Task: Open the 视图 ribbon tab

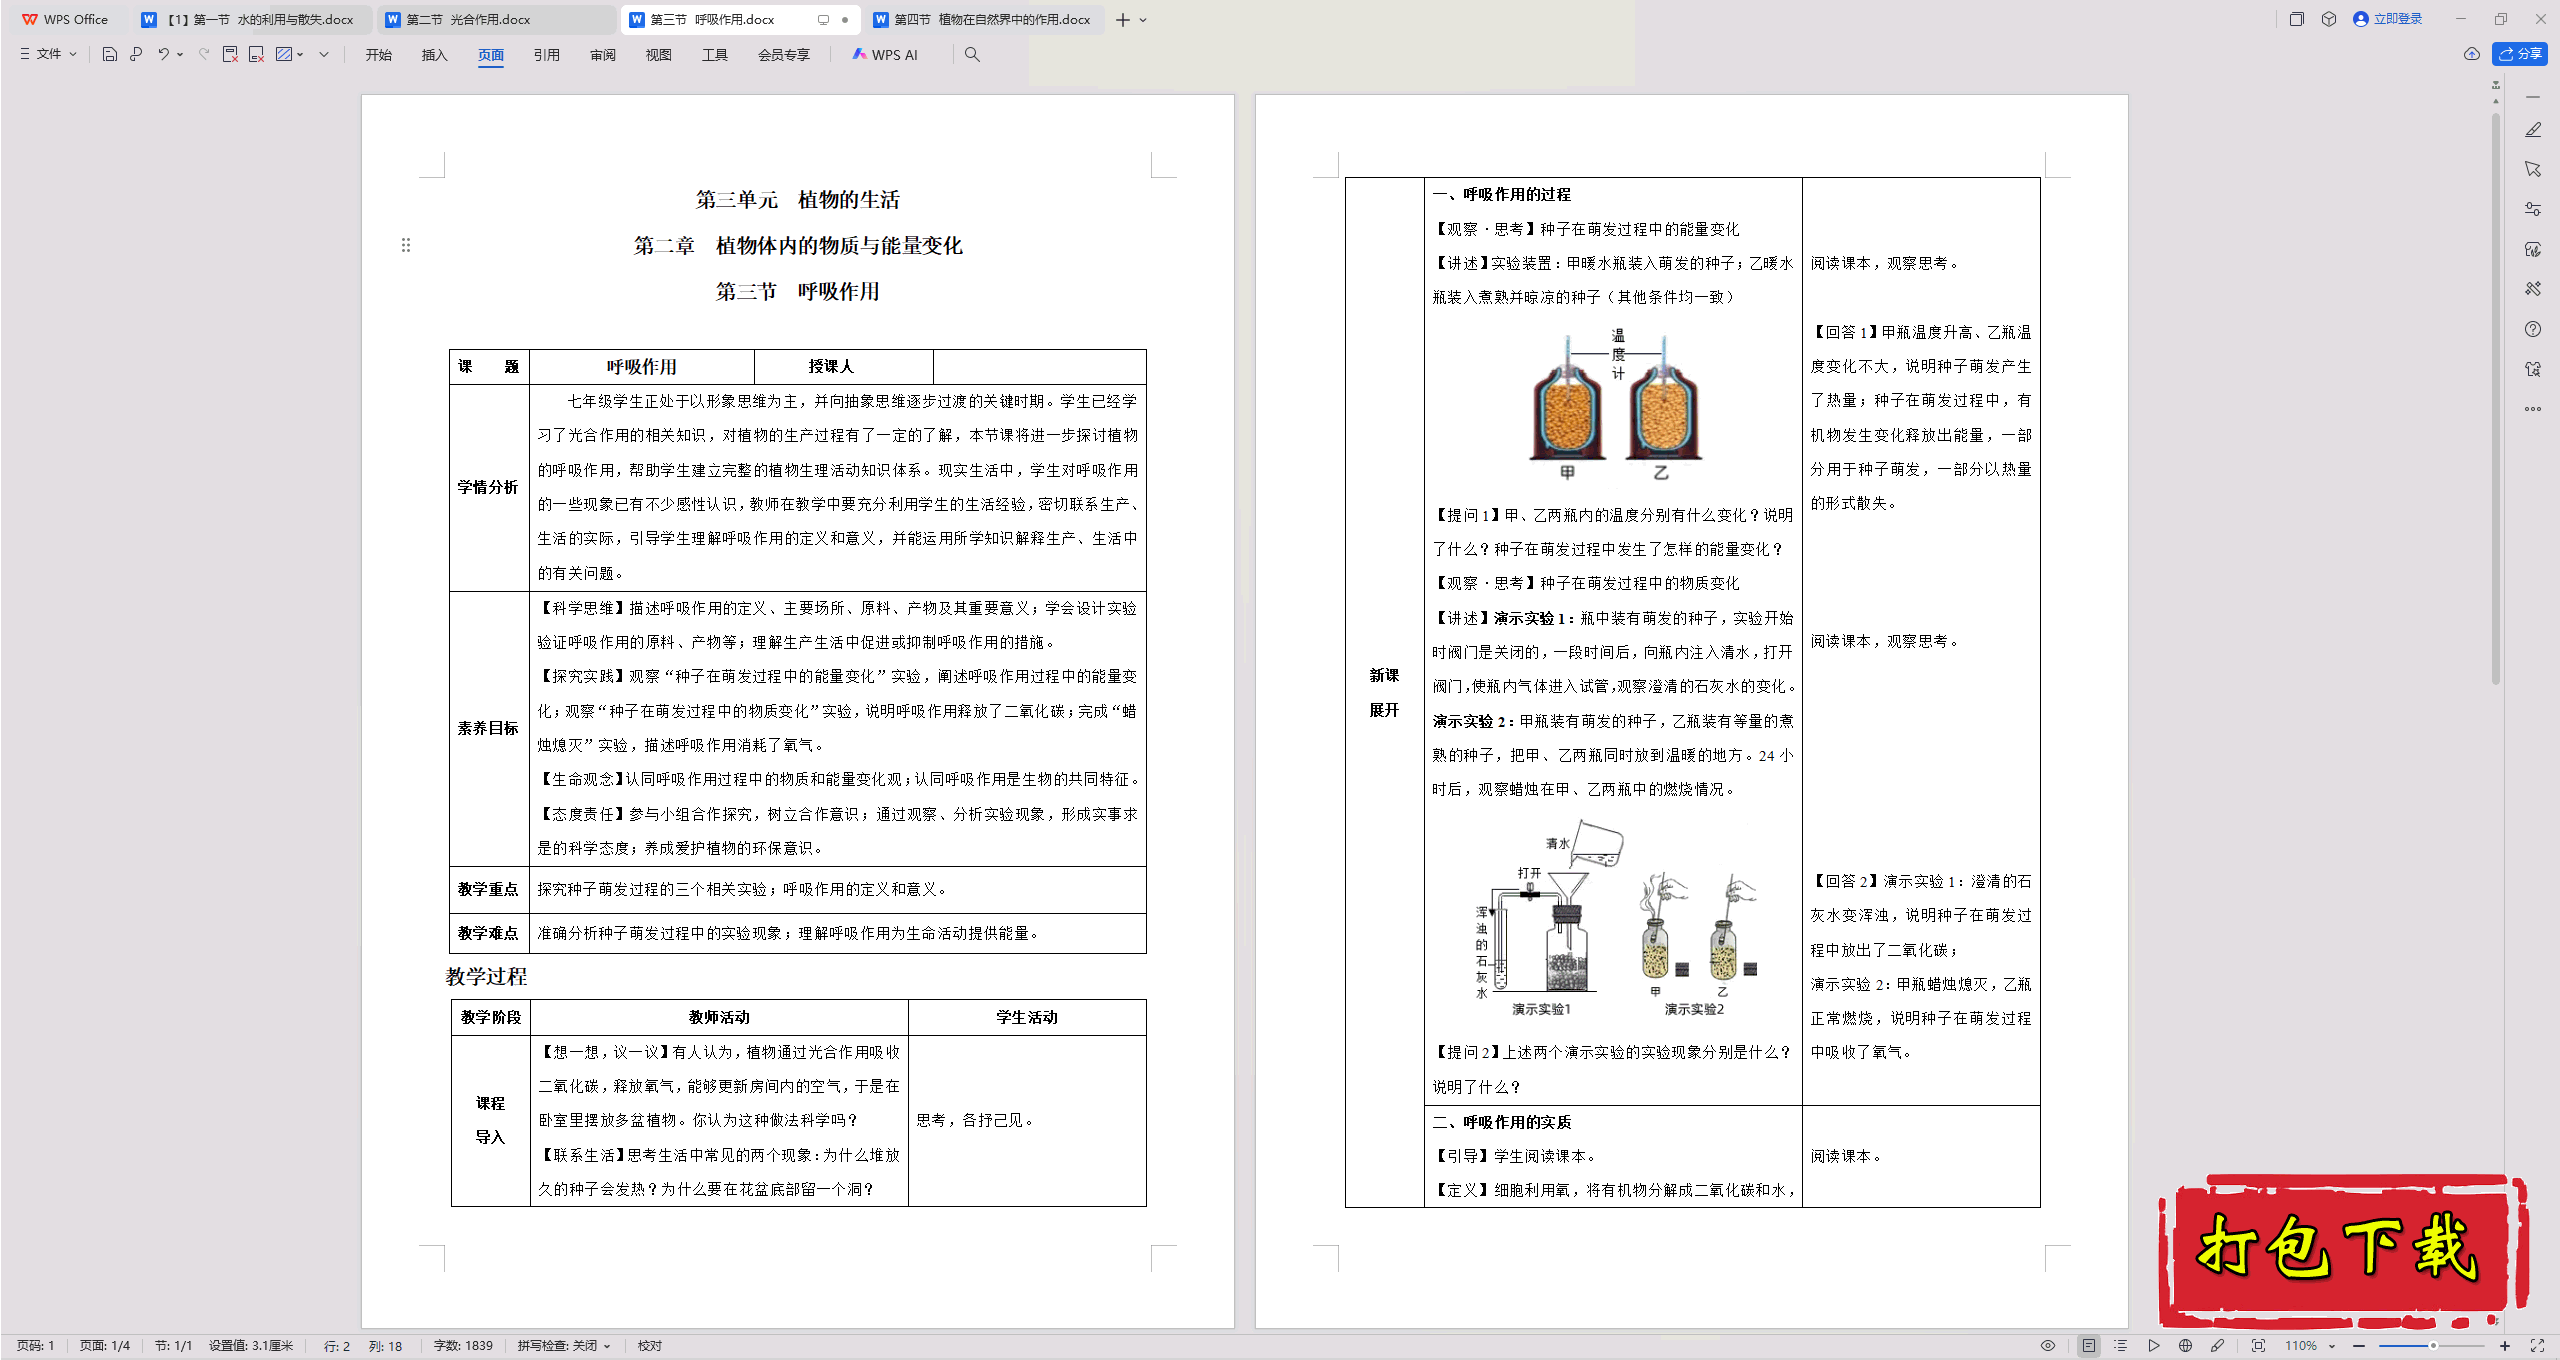Action: [x=658, y=55]
